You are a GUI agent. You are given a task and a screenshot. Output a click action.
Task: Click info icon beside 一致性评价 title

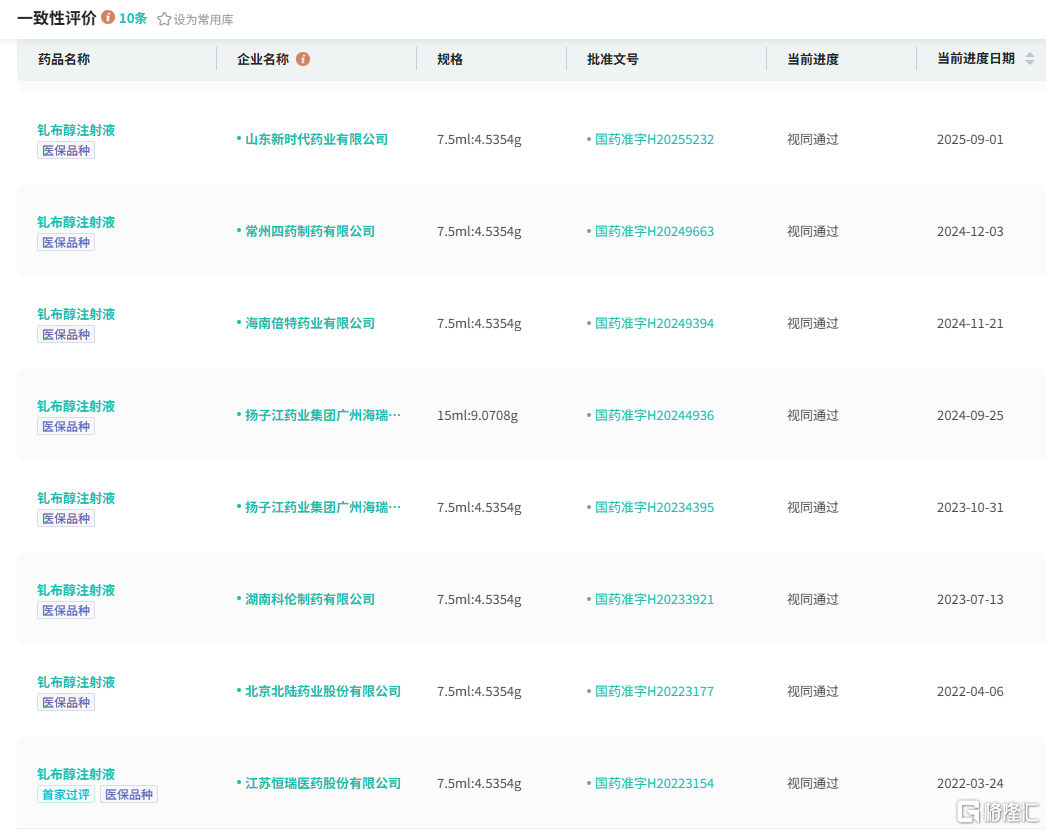[x=108, y=17]
